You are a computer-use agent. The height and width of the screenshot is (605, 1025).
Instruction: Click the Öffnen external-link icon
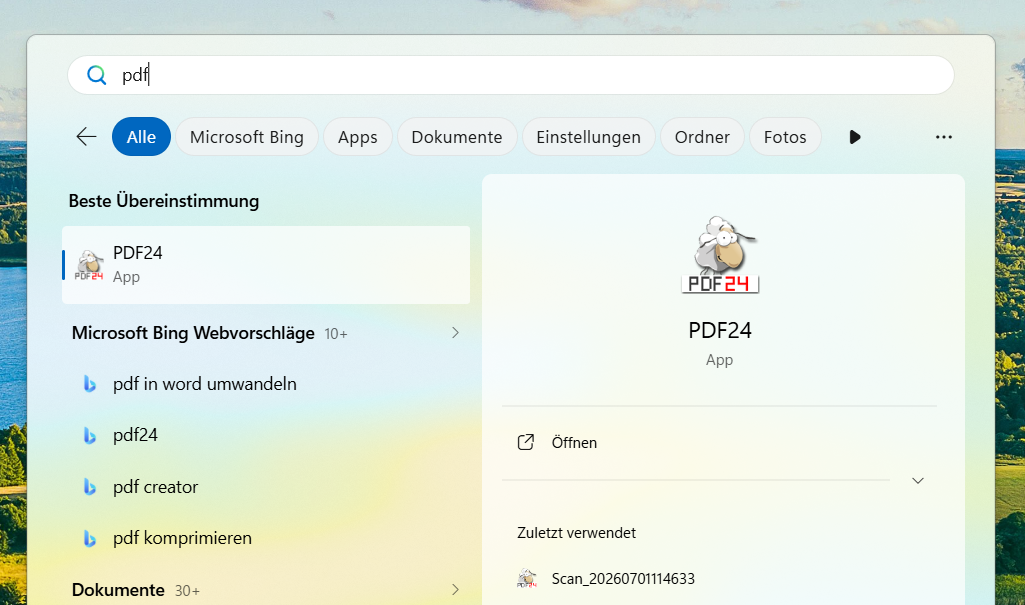coord(526,442)
